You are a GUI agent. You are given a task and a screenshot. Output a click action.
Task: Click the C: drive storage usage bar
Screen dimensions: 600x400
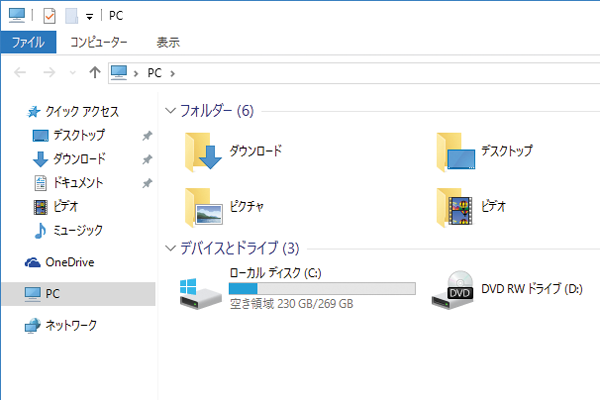(x=322, y=289)
